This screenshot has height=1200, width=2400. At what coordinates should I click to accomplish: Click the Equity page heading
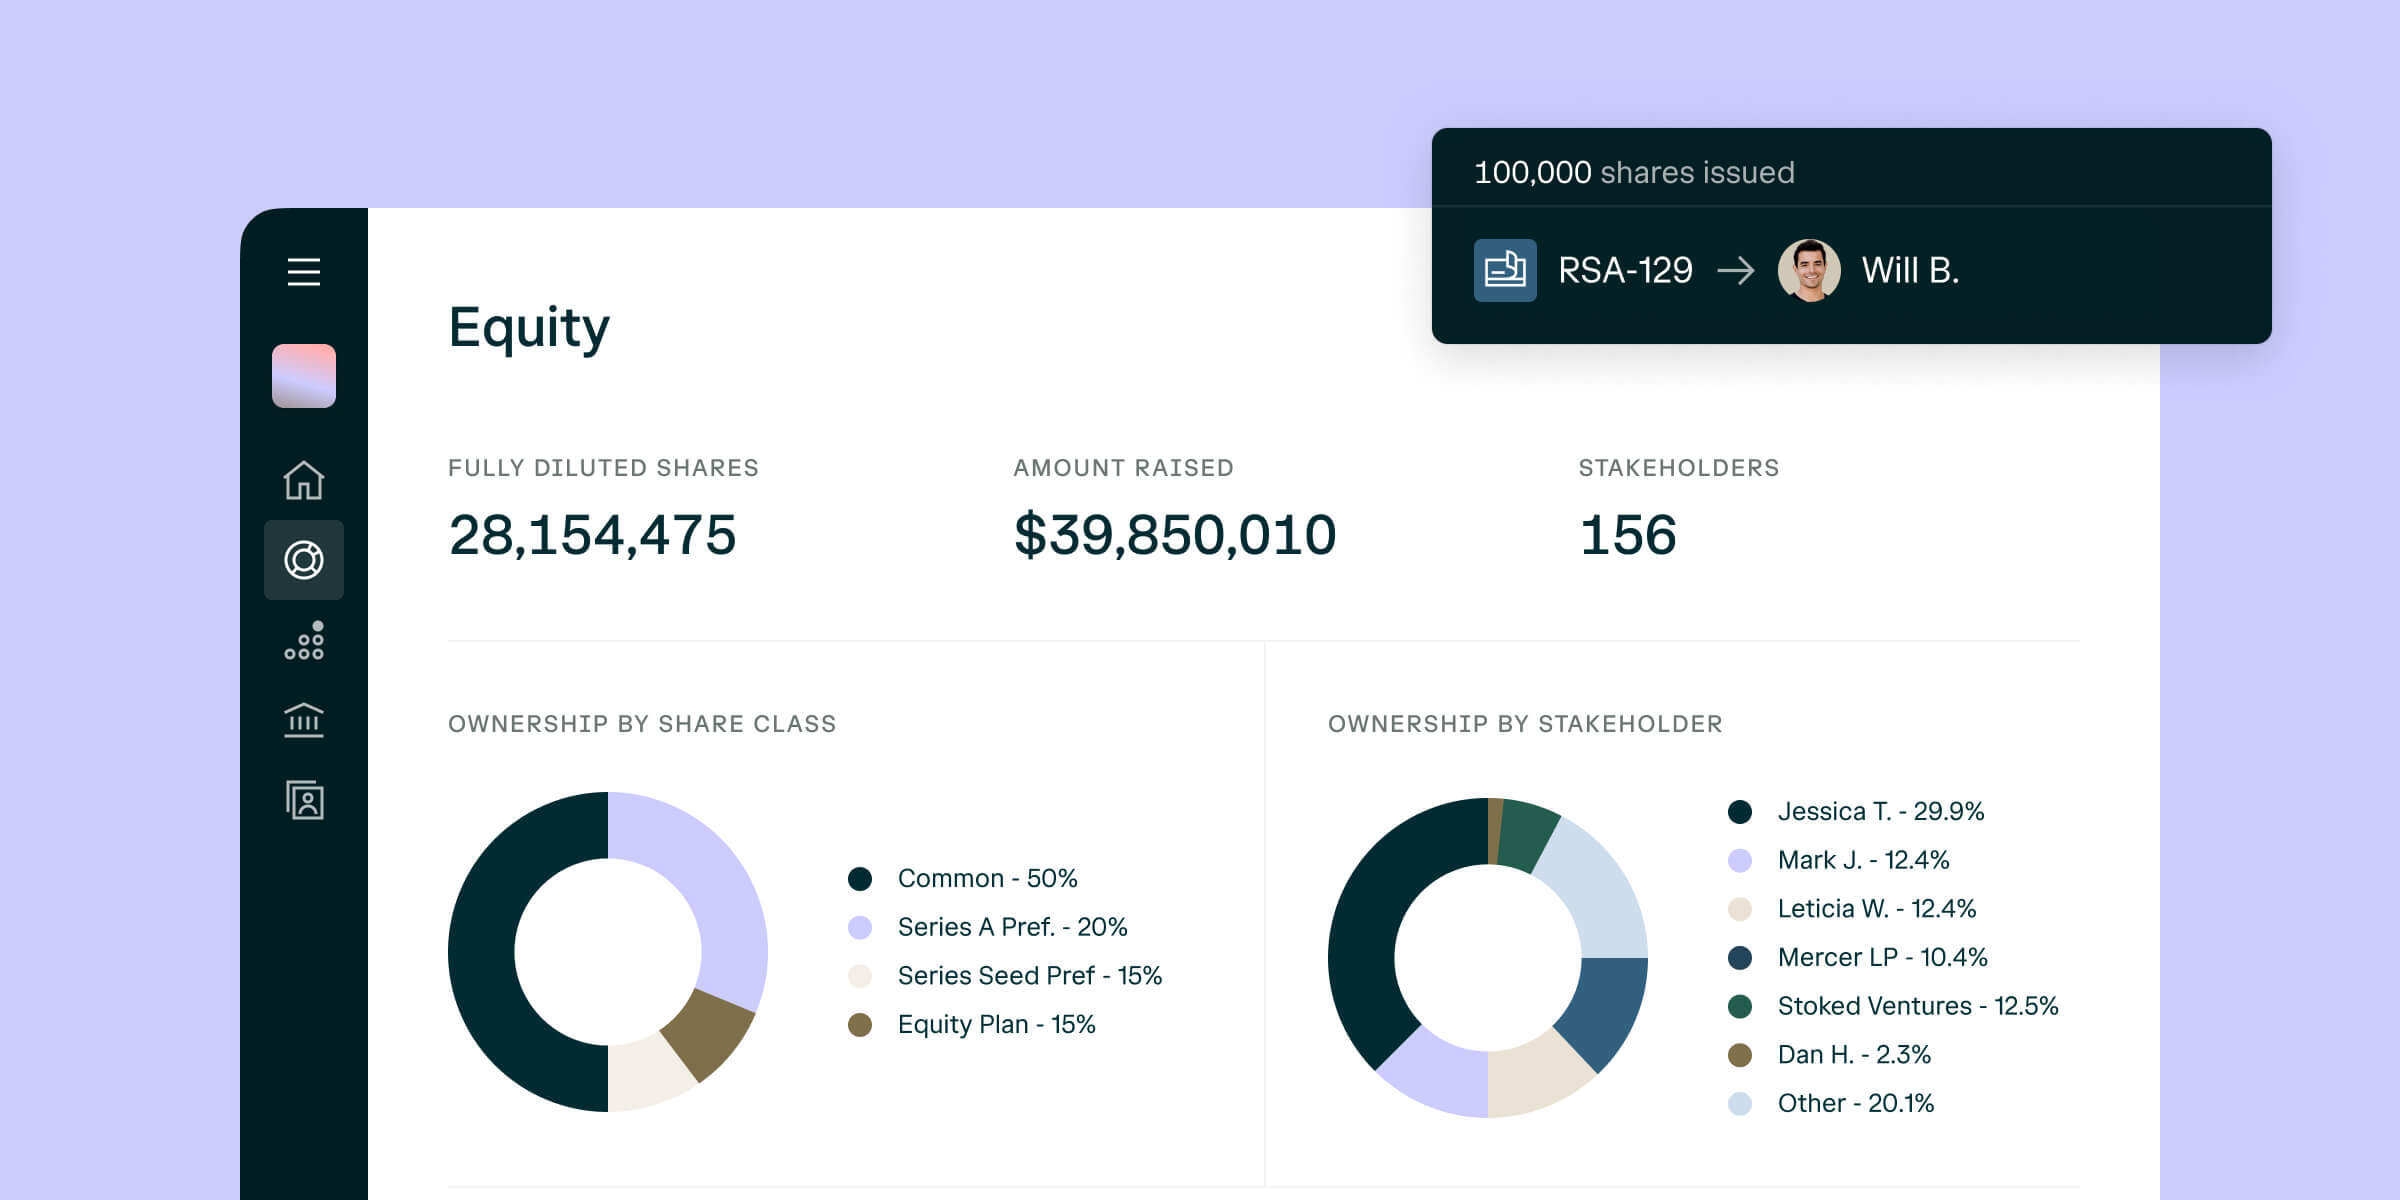tap(529, 326)
